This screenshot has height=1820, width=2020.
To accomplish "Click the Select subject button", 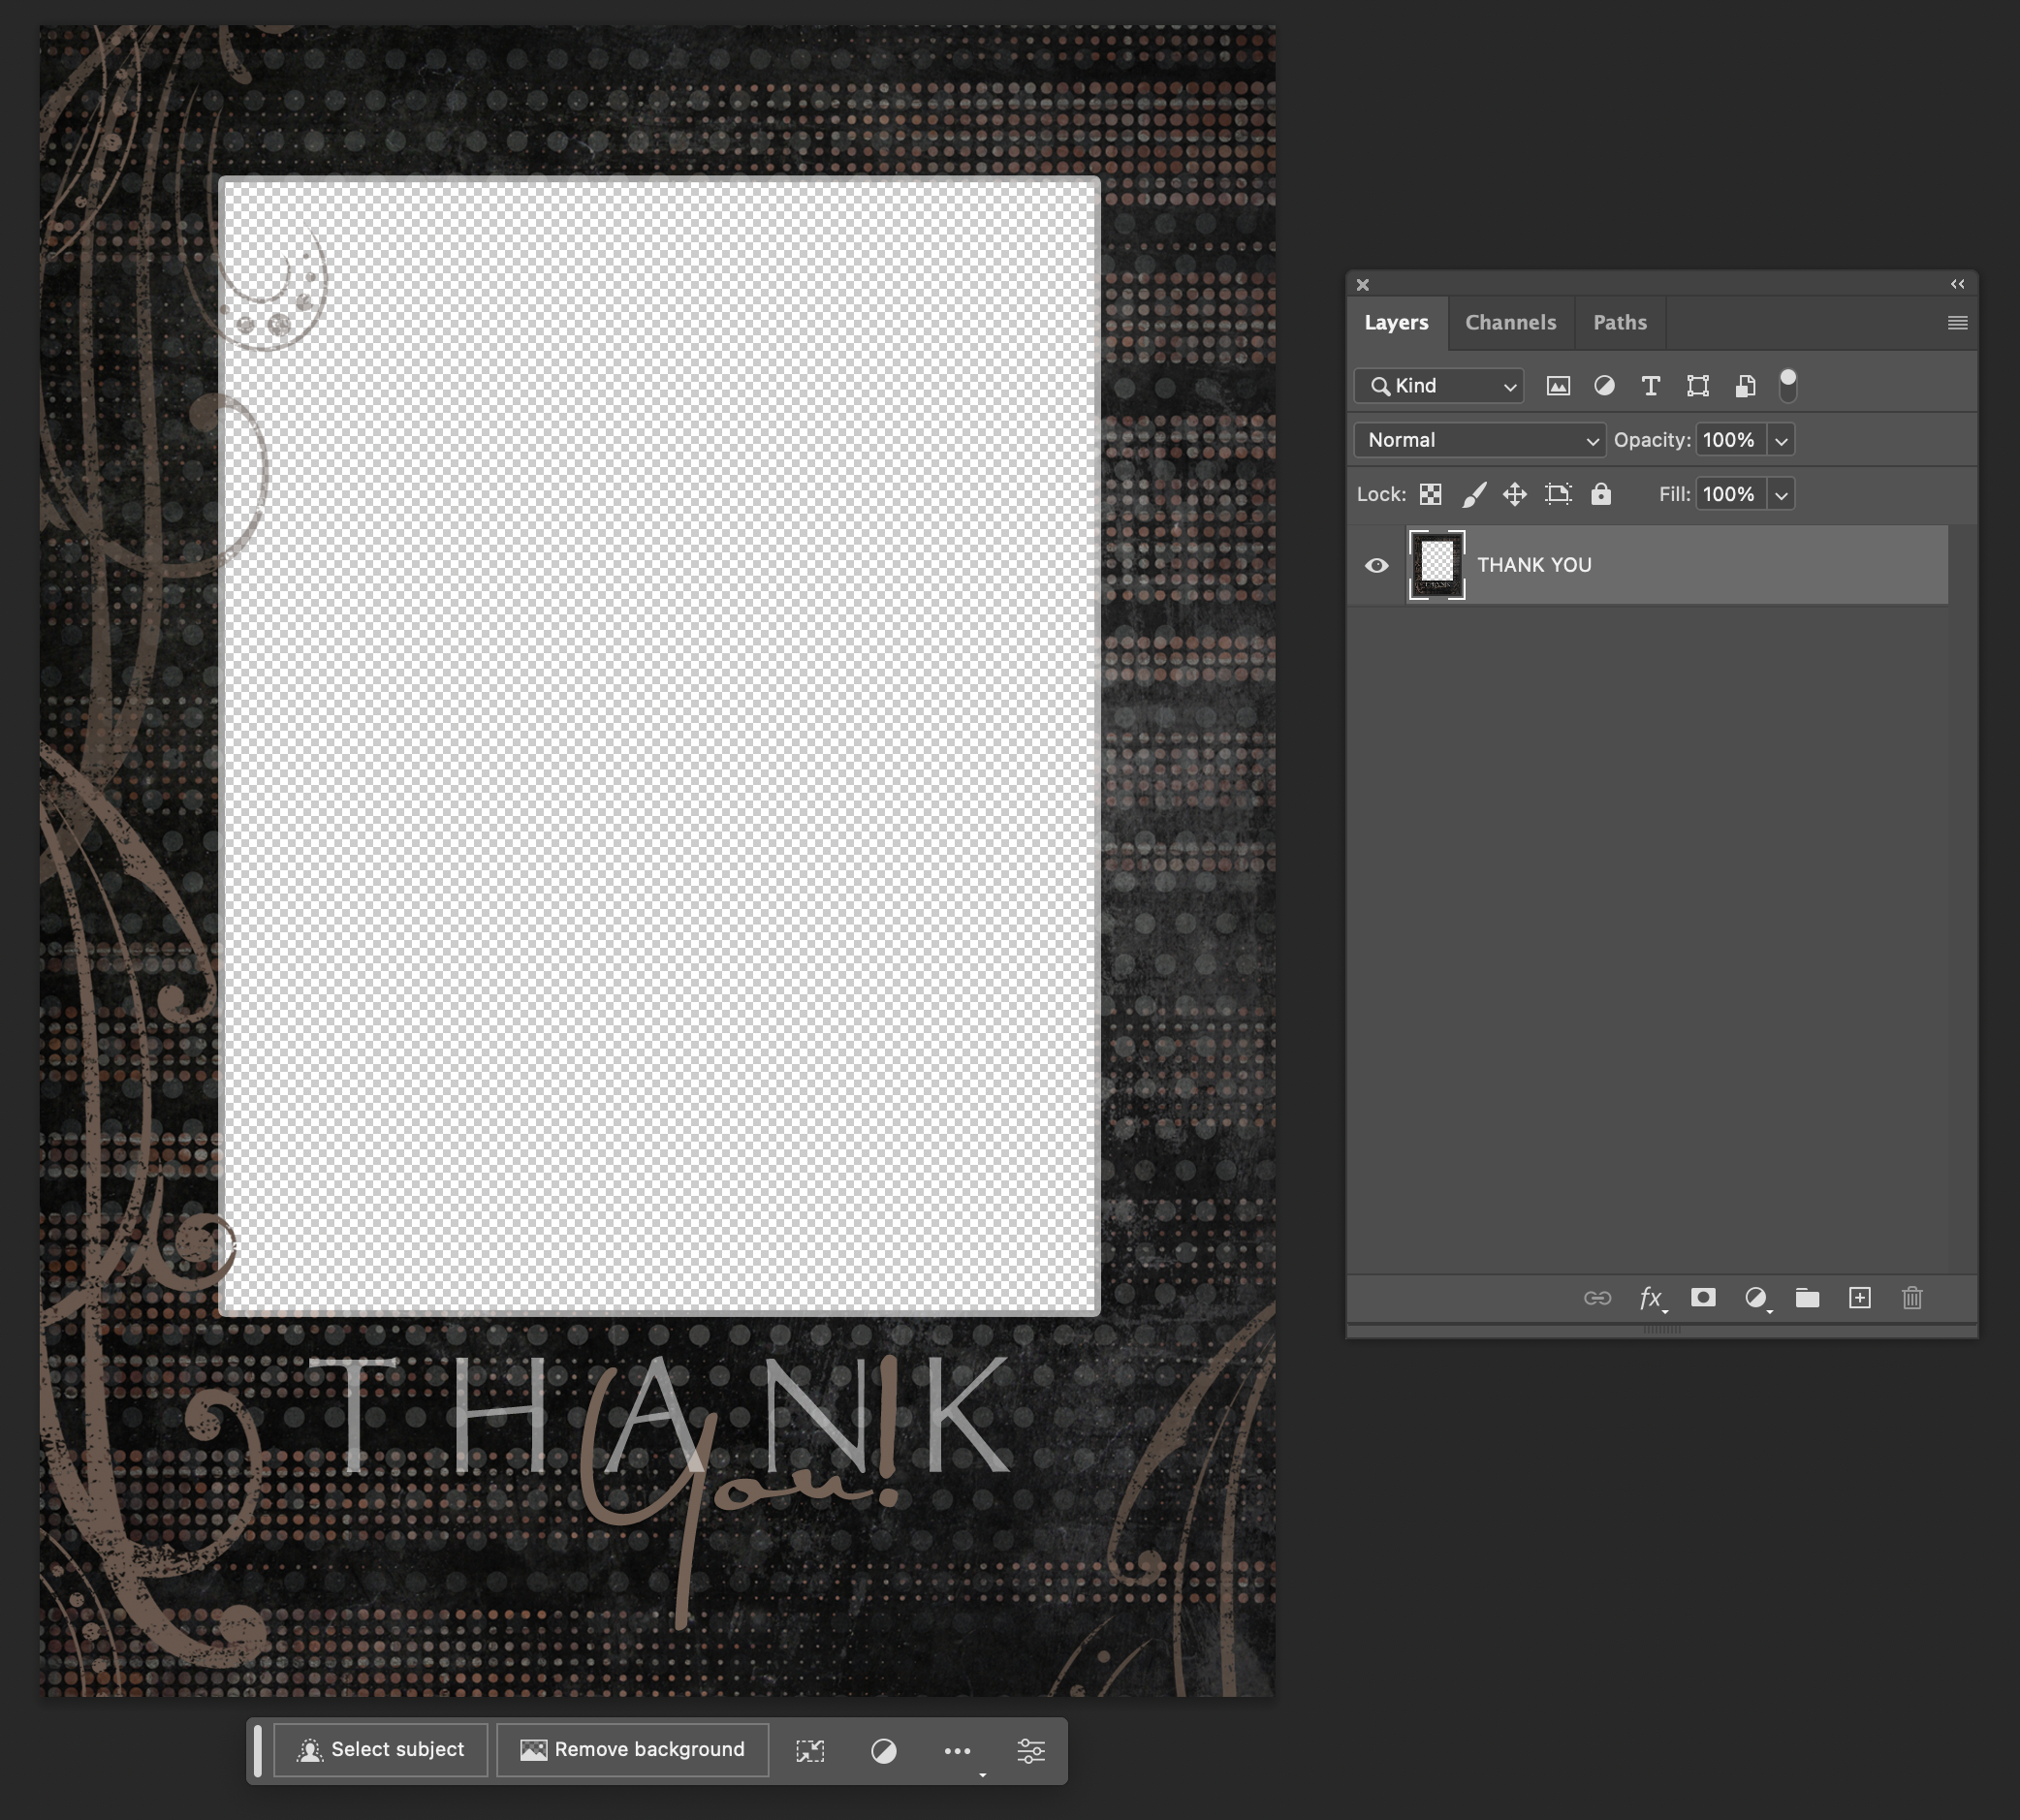I will click(381, 1749).
